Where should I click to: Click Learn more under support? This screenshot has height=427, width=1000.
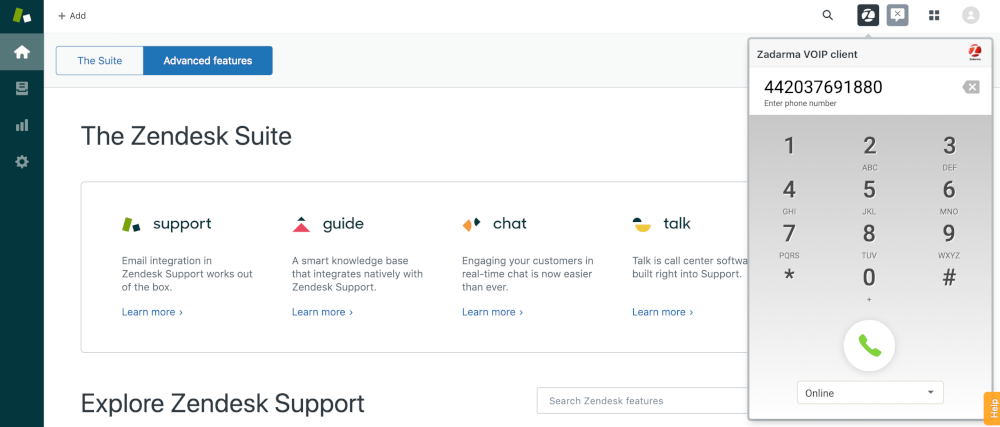pos(152,312)
